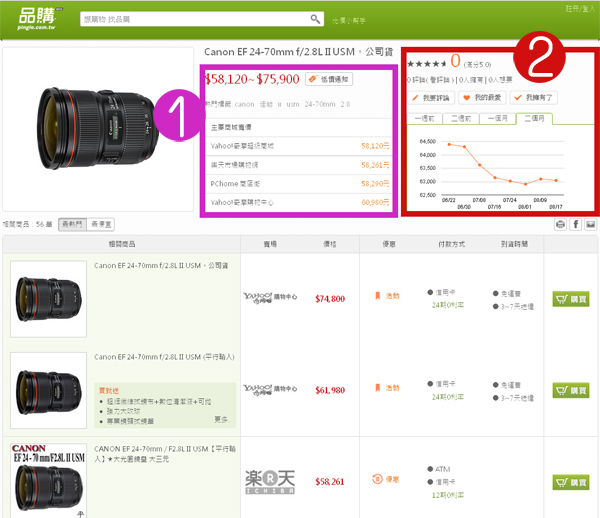The width and height of the screenshot is (600, 518).
Task: Click the Yahoo shopping logo in $74,800 row
Action: 270,297
